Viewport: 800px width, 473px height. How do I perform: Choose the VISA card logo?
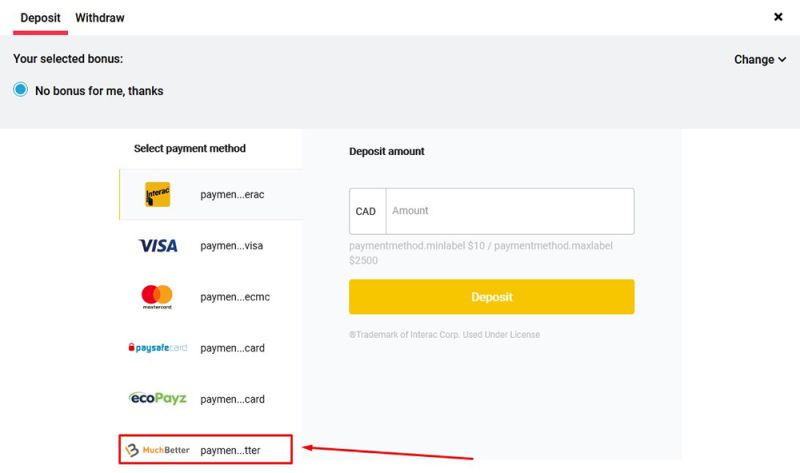click(x=157, y=245)
